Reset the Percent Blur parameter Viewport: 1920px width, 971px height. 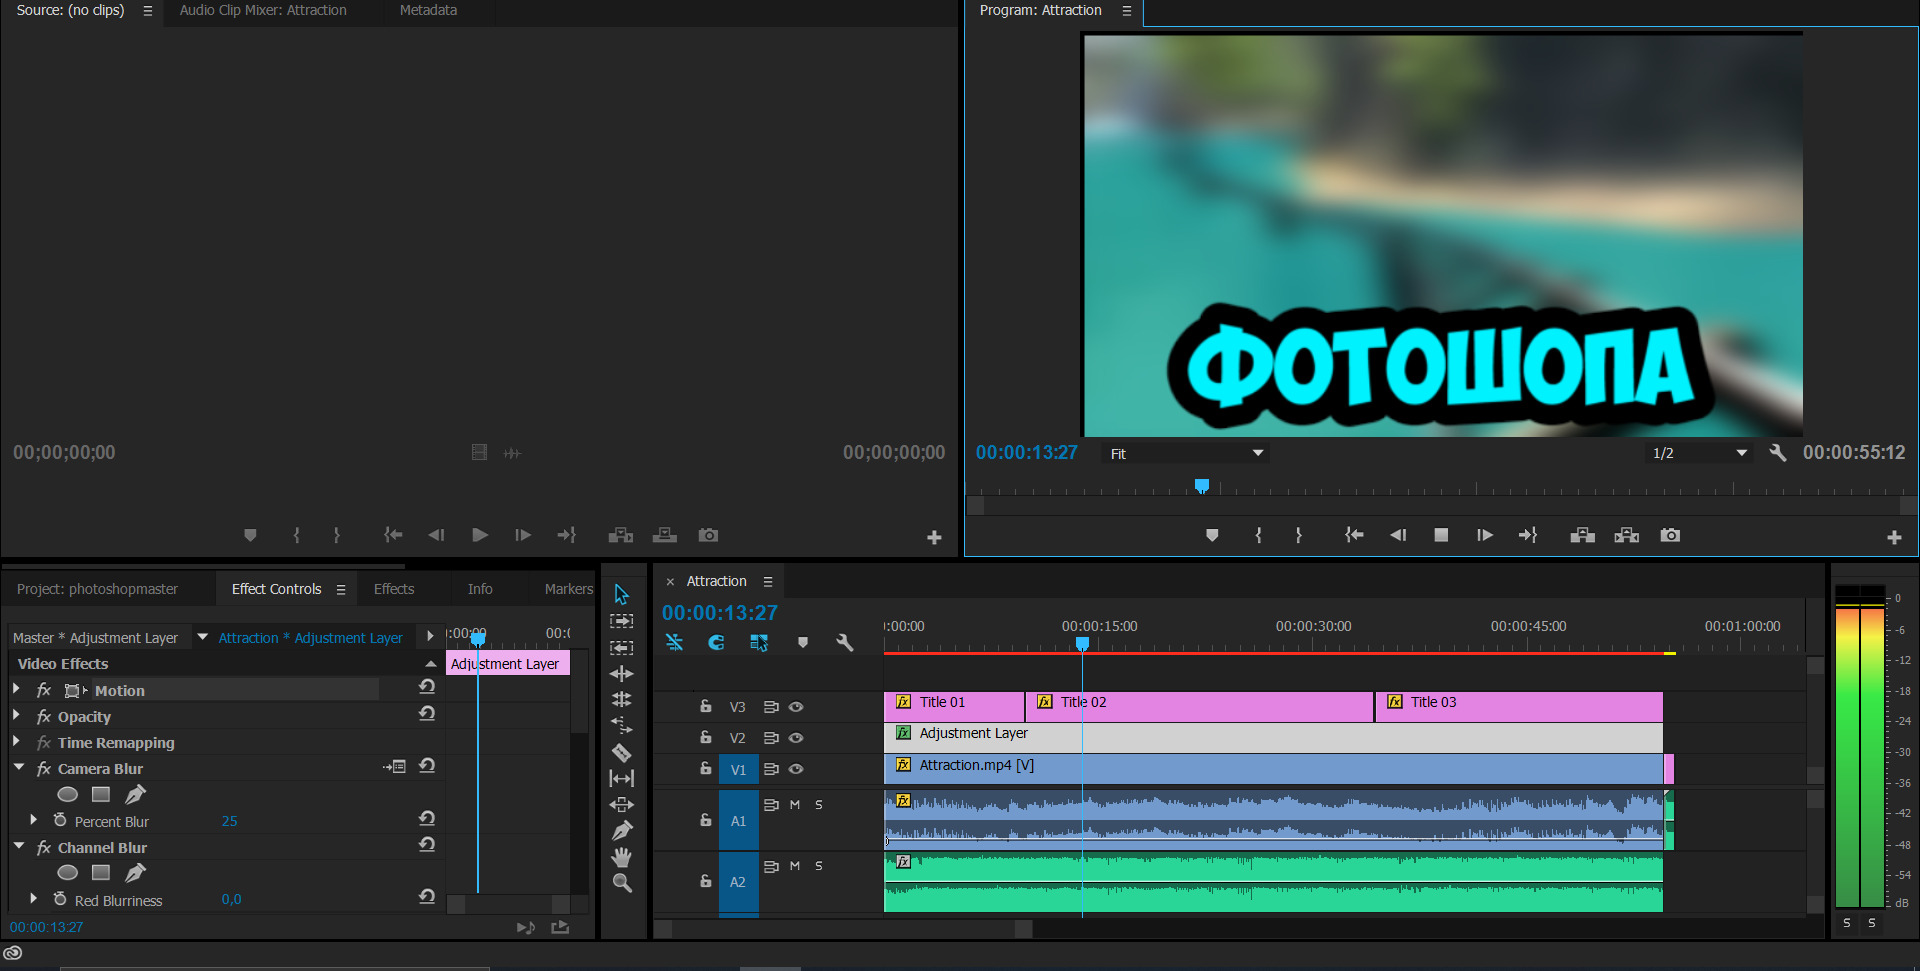tap(427, 818)
